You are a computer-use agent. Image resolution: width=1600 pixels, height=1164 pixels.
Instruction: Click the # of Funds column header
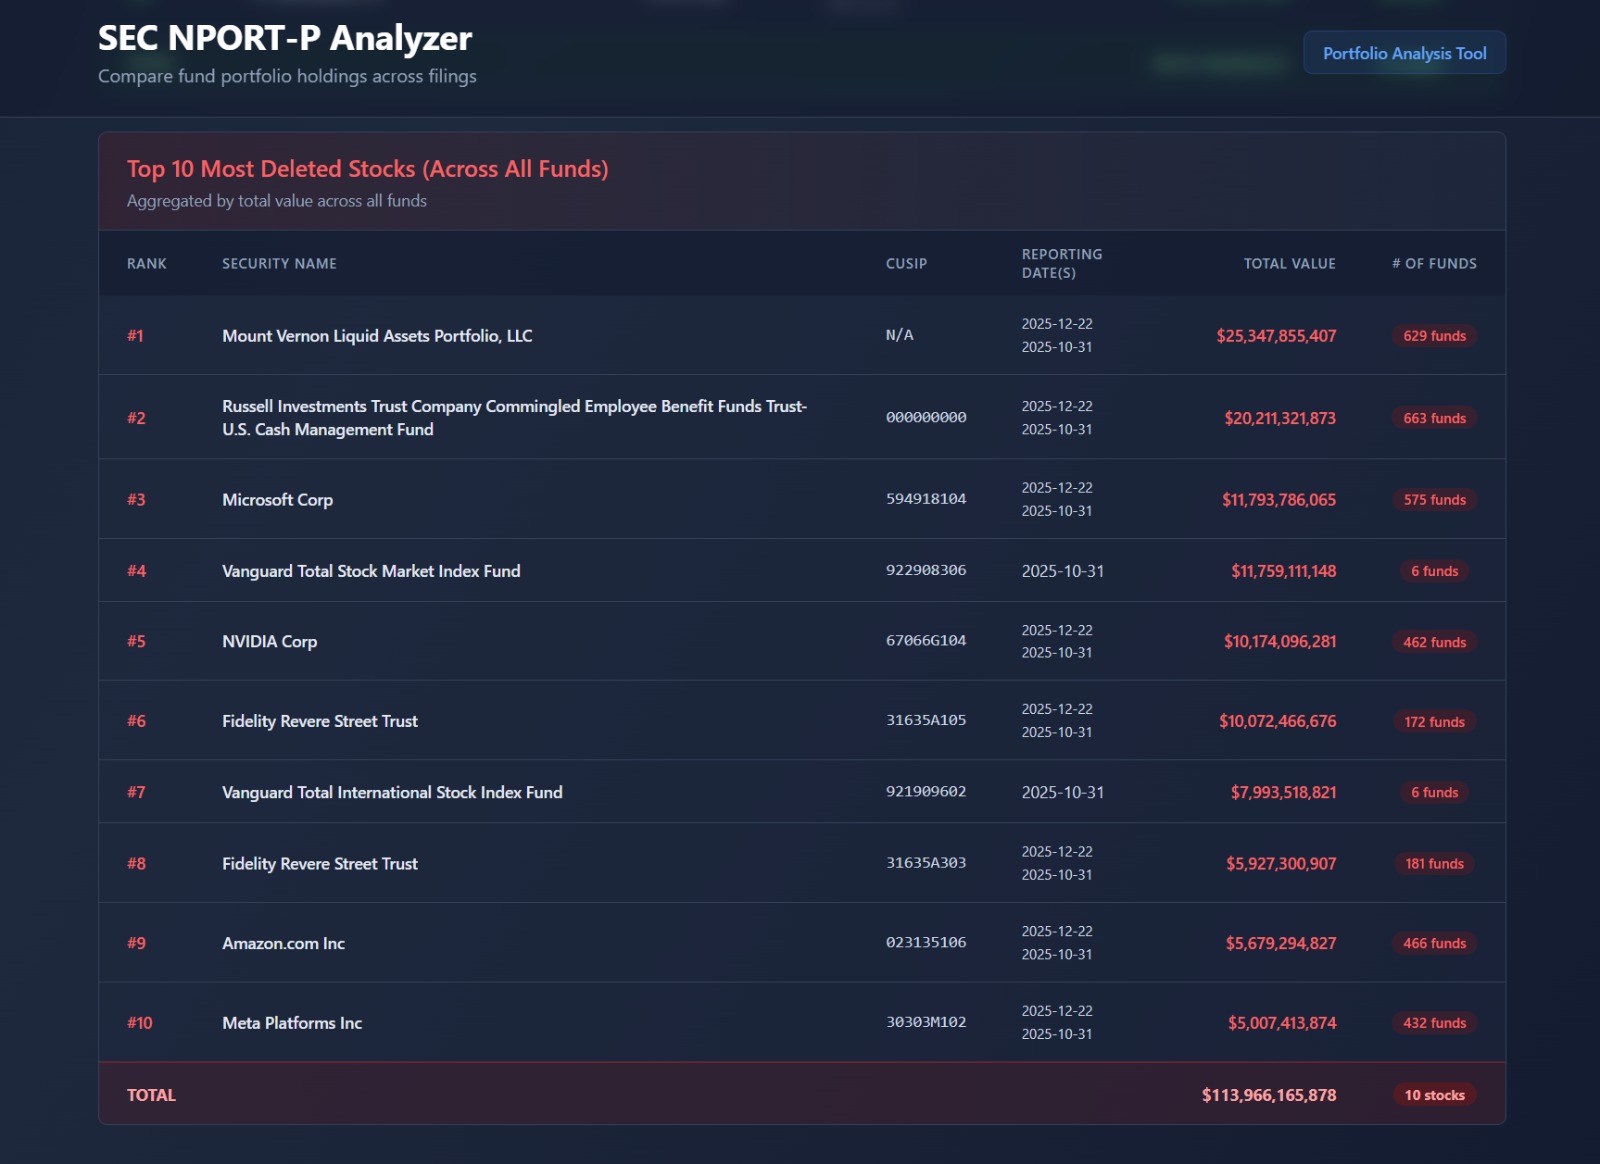point(1434,264)
